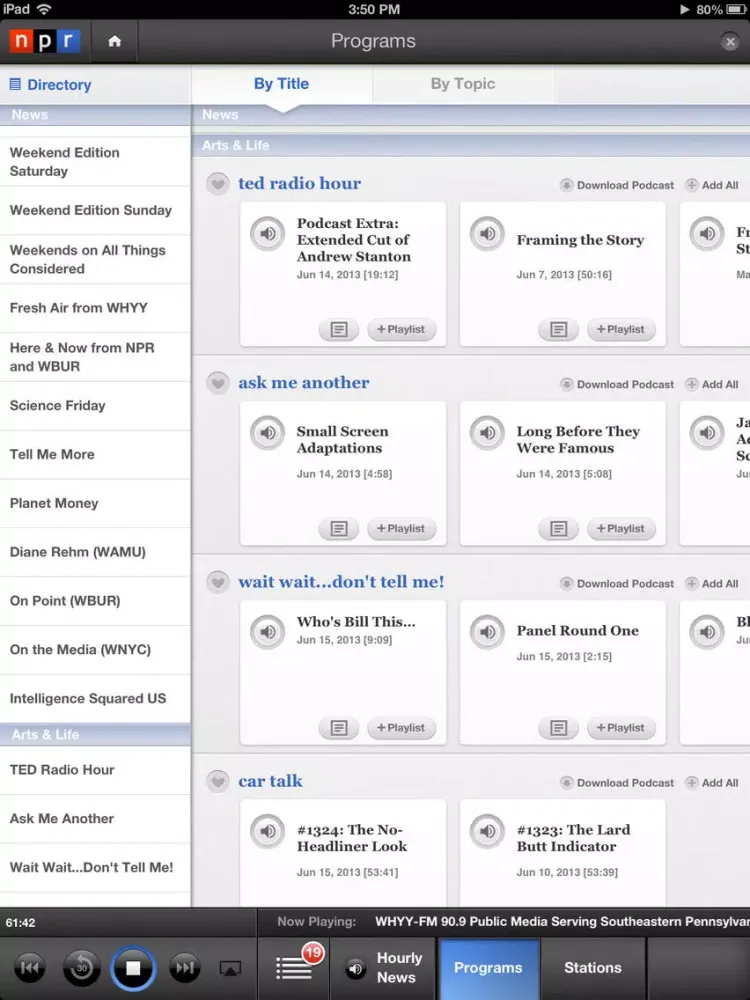Choose Science Friday from the list
Image resolution: width=750 pixels, height=1000 pixels.
[x=95, y=406]
